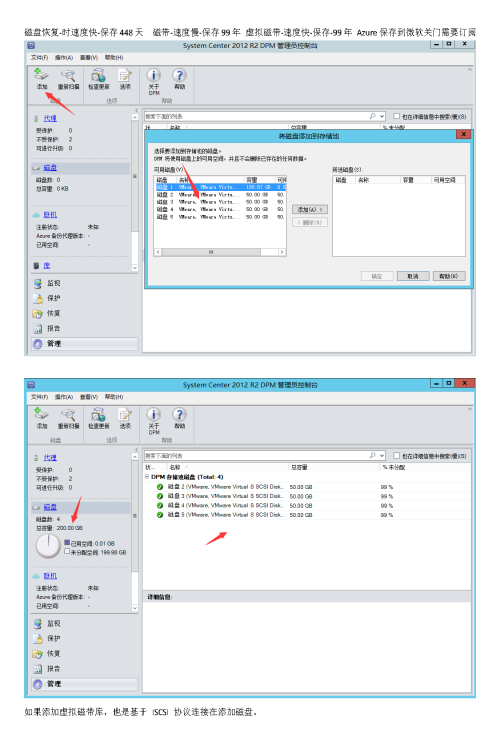500x748 pixels.
Task: Collapse ribbon chevron in upper console
Action: coord(469,70)
